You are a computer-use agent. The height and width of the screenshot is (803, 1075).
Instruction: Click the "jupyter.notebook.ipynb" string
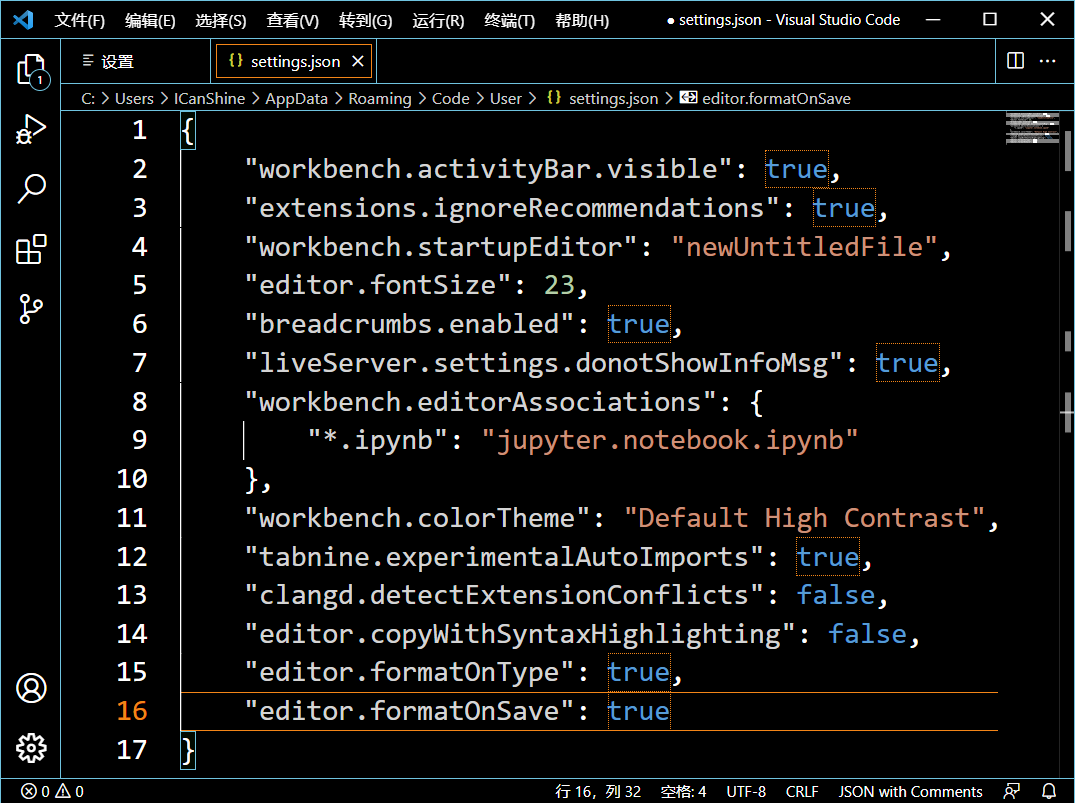click(x=670, y=440)
